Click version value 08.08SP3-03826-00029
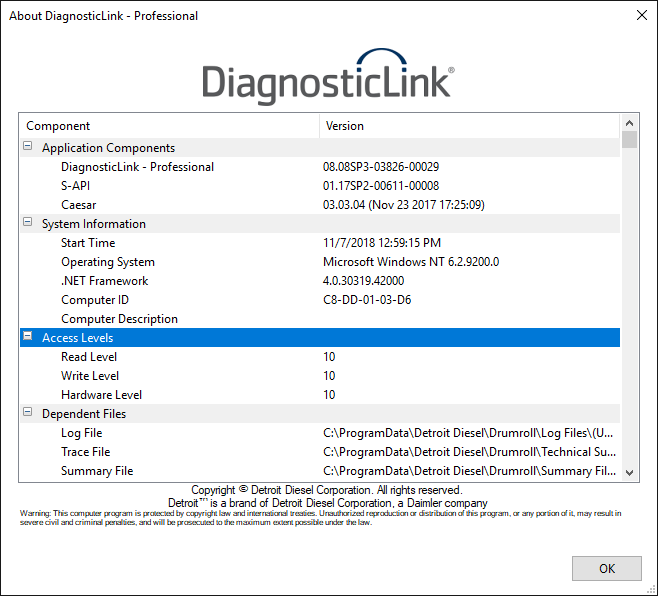Viewport: 658px width, 596px height. click(x=381, y=167)
